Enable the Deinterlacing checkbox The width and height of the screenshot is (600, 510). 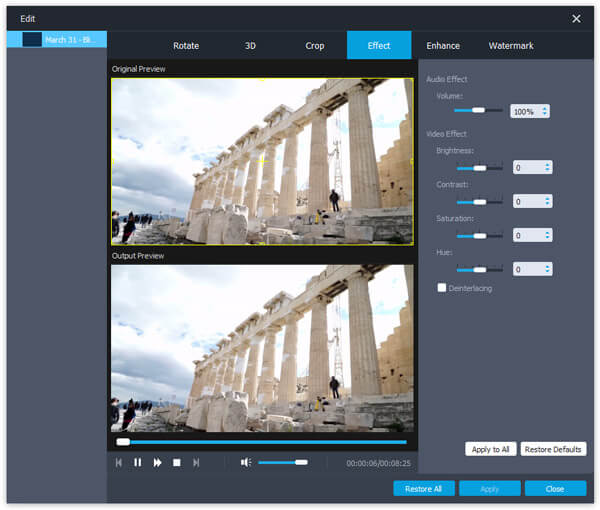click(x=442, y=288)
